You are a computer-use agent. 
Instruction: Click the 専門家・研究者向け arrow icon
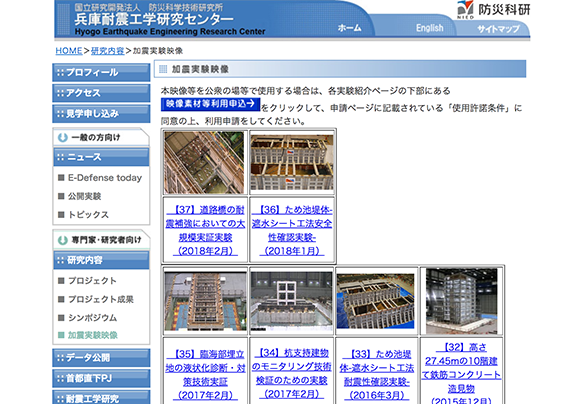pyautogui.click(x=63, y=240)
